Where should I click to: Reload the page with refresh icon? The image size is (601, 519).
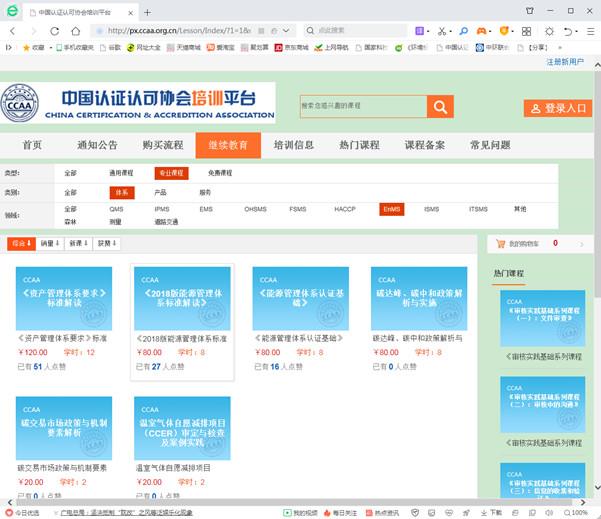click(x=50, y=31)
